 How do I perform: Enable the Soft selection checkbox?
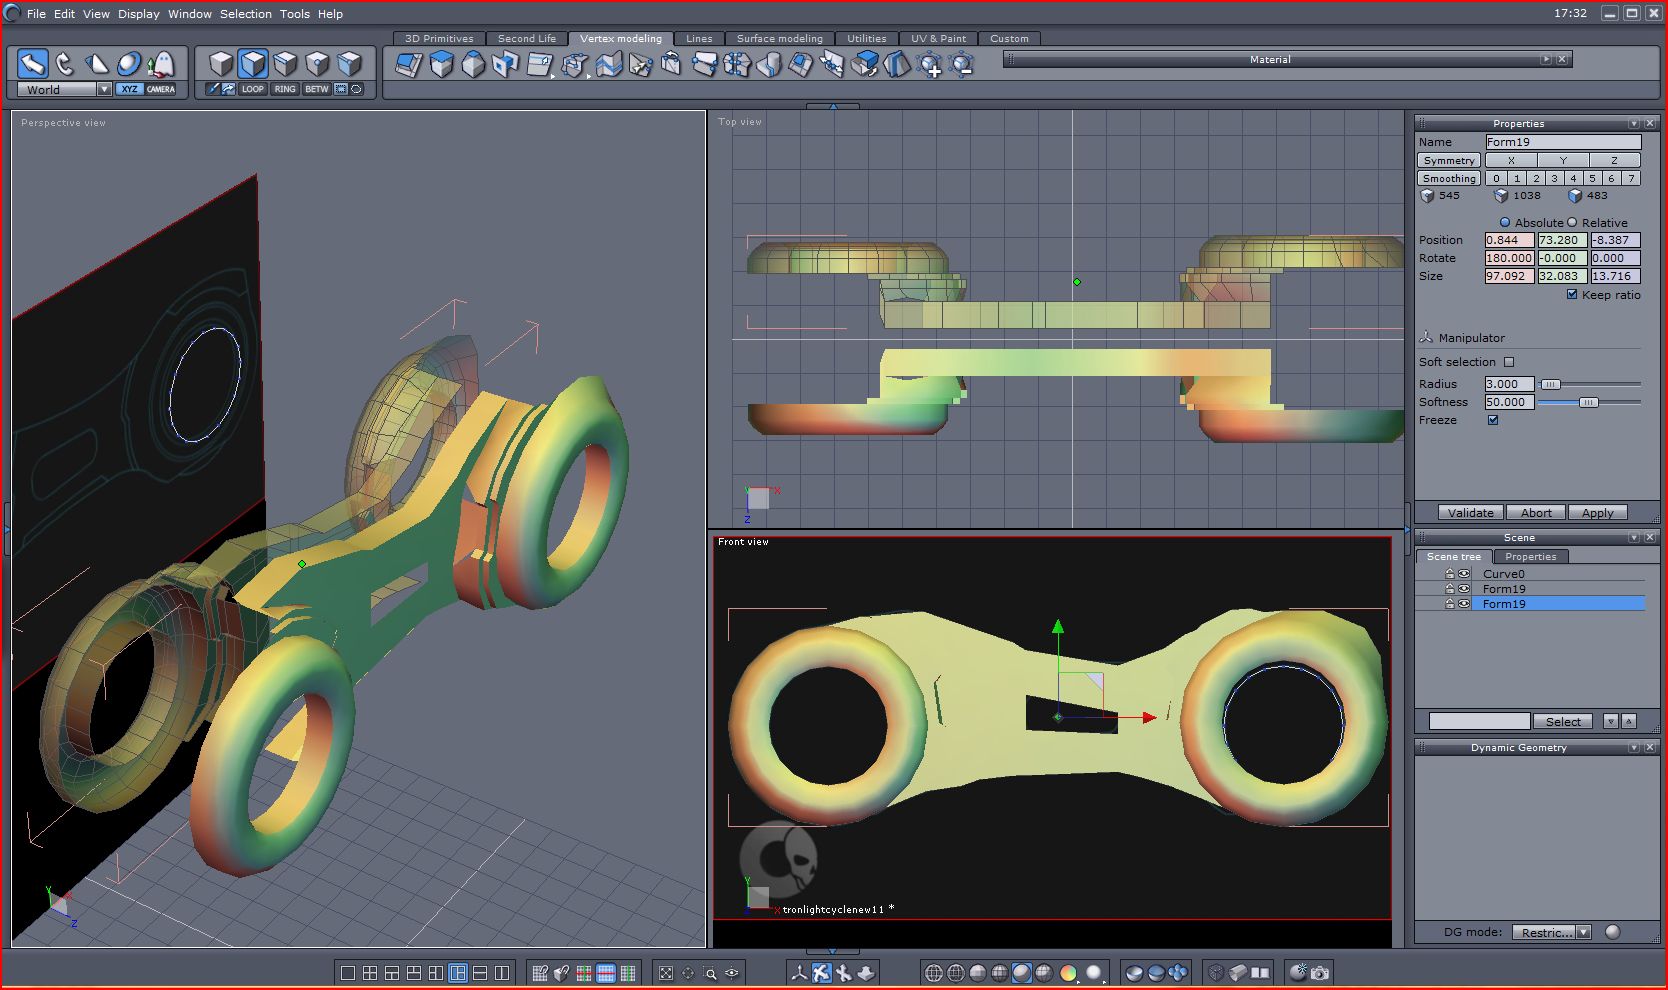point(1509,362)
